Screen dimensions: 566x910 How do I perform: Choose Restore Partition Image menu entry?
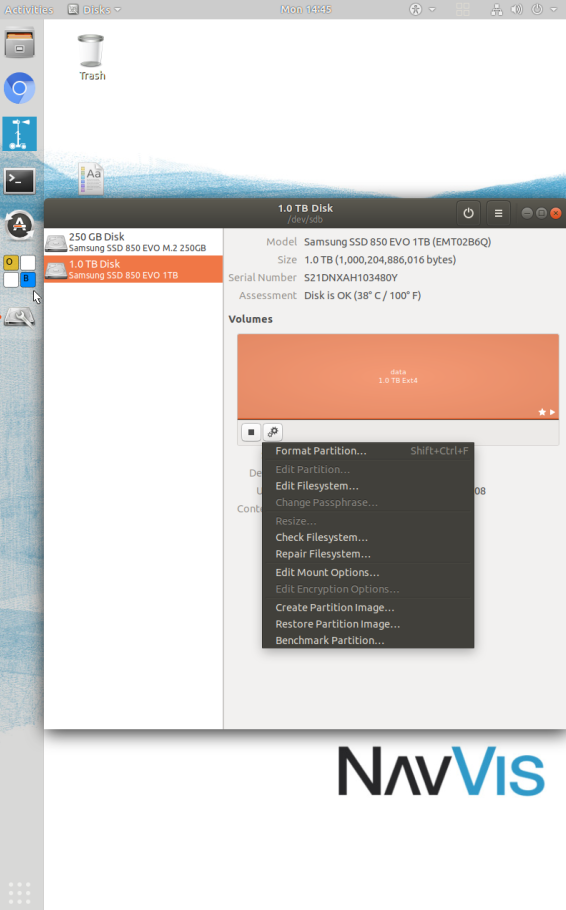[368, 624]
